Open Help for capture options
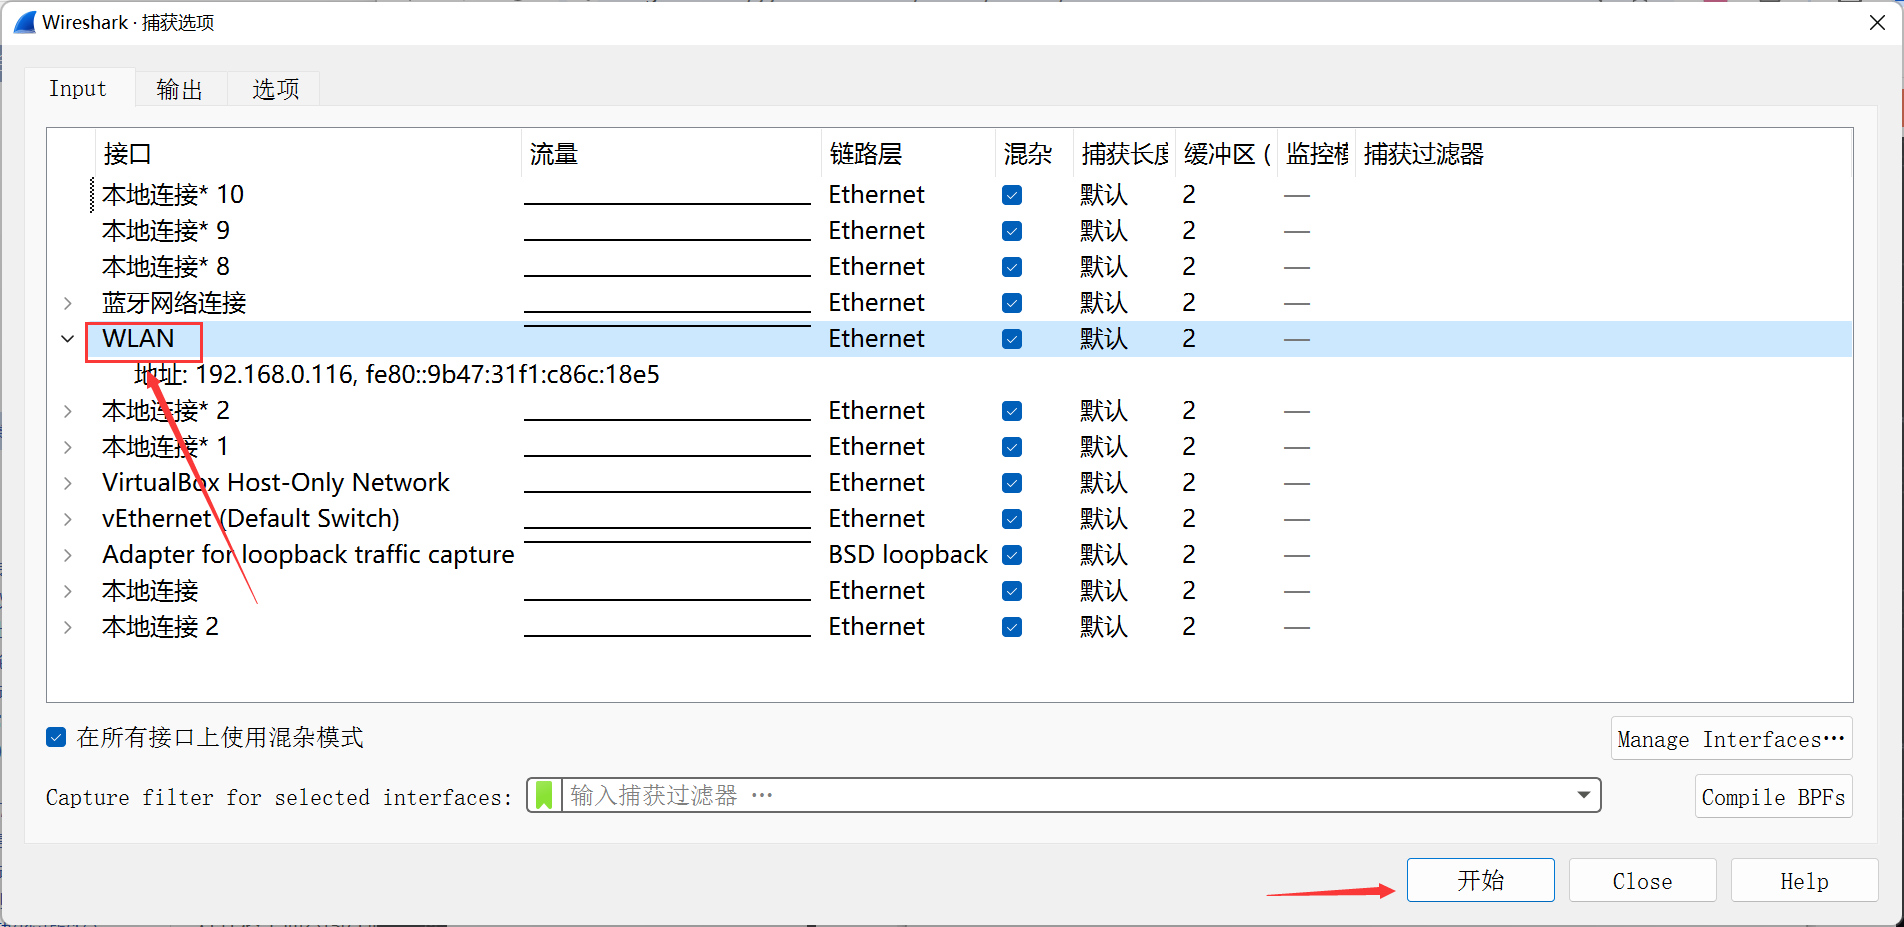The width and height of the screenshot is (1904, 927). click(1804, 880)
